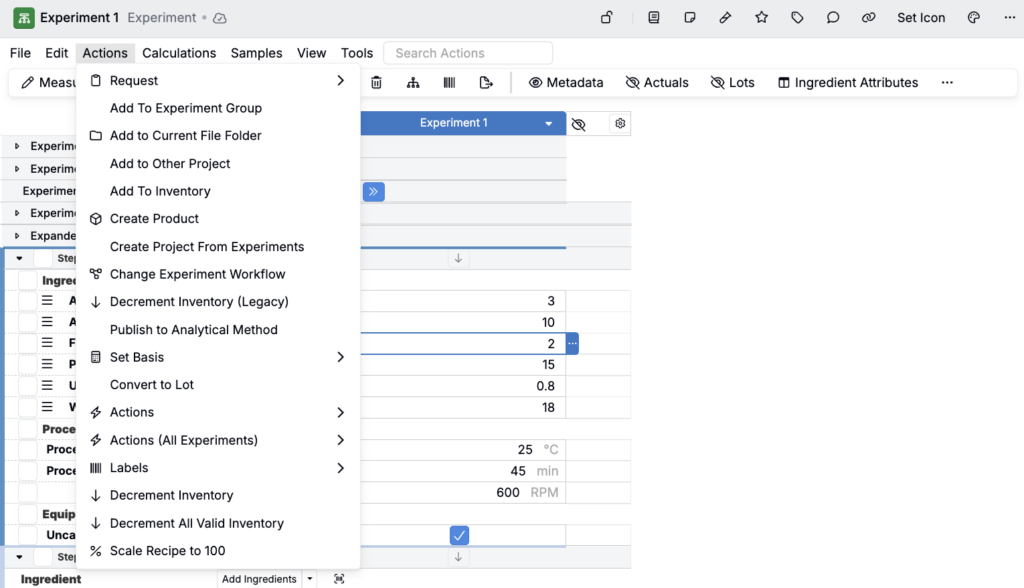This screenshot has width=1024, height=588.
Task: Open the comments speech bubble icon
Action: (833, 18)
